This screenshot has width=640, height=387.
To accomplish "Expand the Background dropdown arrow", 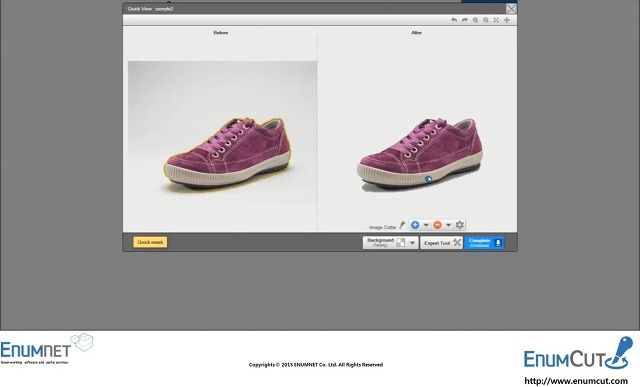I will point(412,242).
